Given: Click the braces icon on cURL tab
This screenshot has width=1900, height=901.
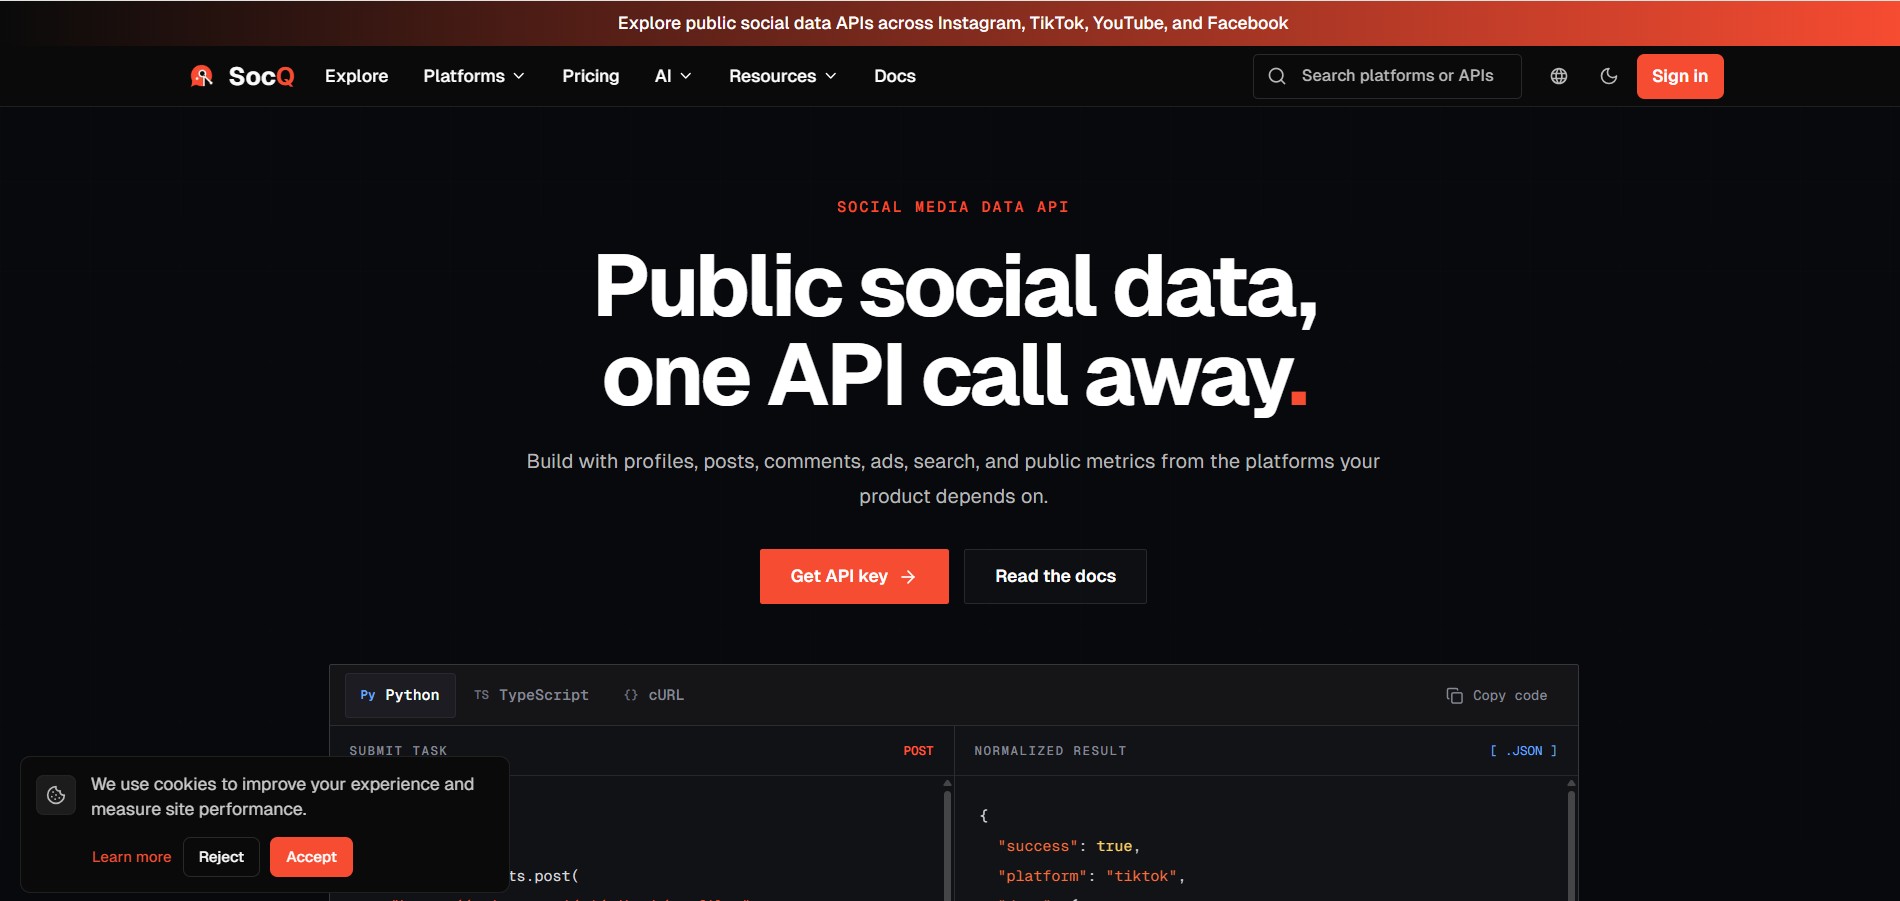Looking at the screenshot, I should (631, 695).
